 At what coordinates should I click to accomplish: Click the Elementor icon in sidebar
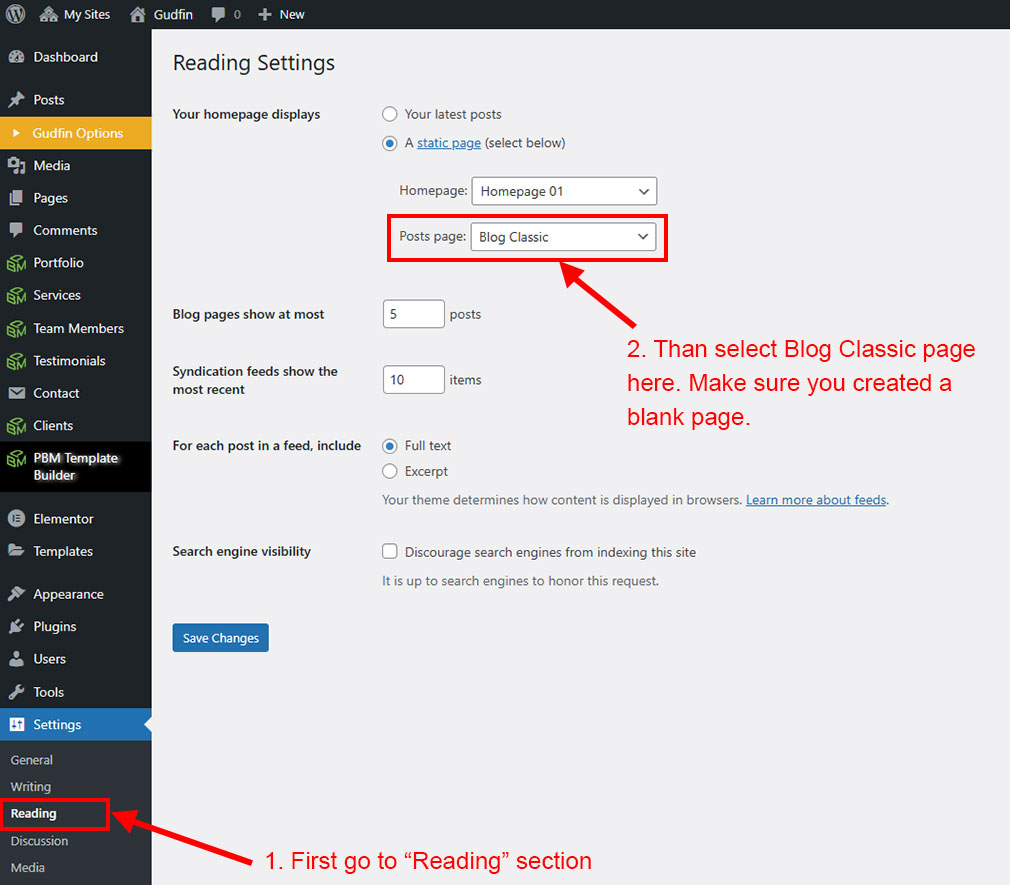tap(16, 519)
